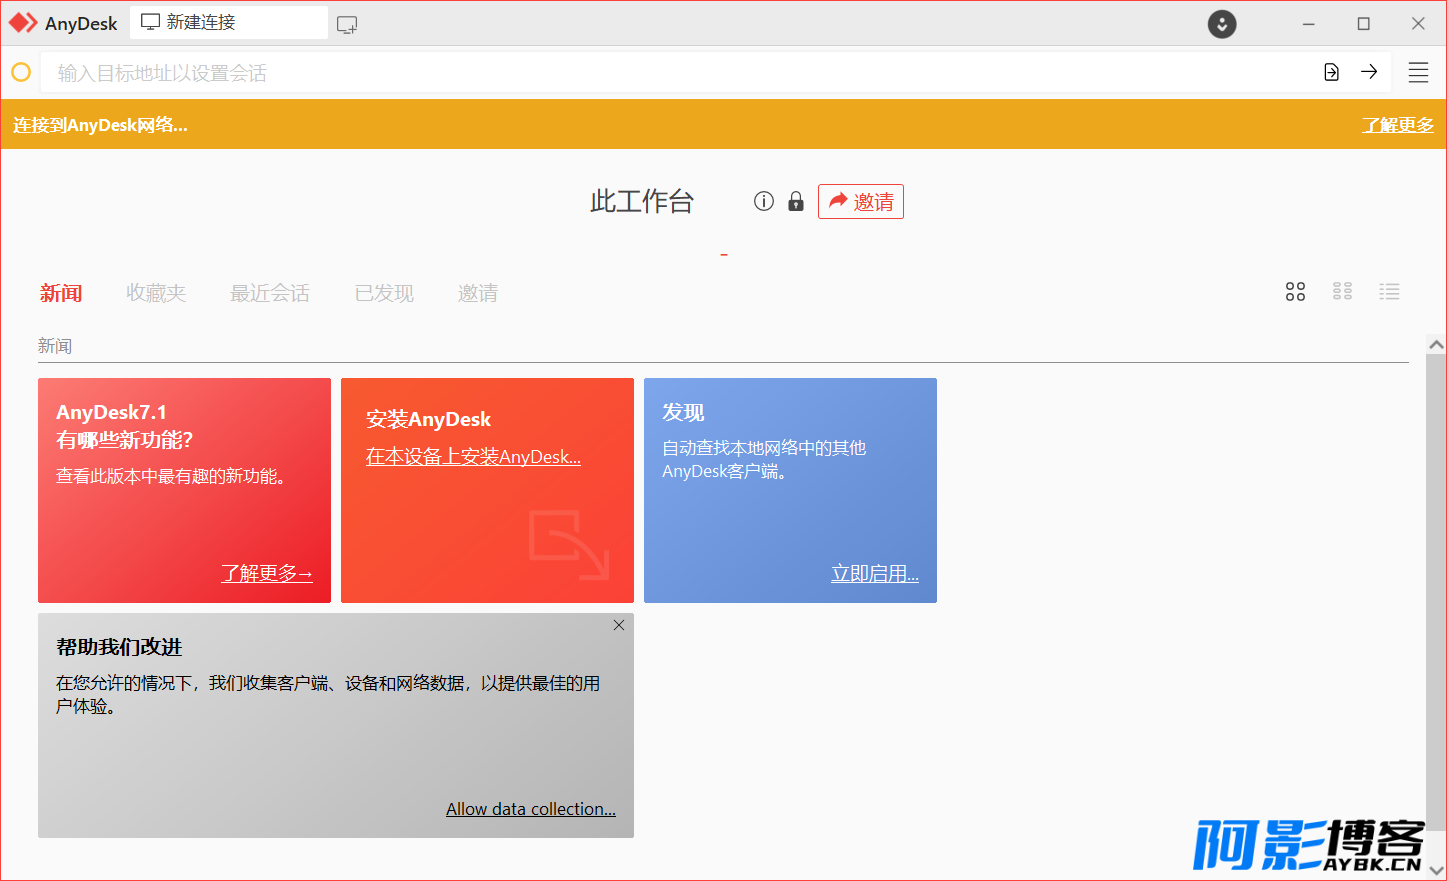This screenshot has height=881, width=1447.
Task: Click the connect arrow icon
Action: 1369,72
